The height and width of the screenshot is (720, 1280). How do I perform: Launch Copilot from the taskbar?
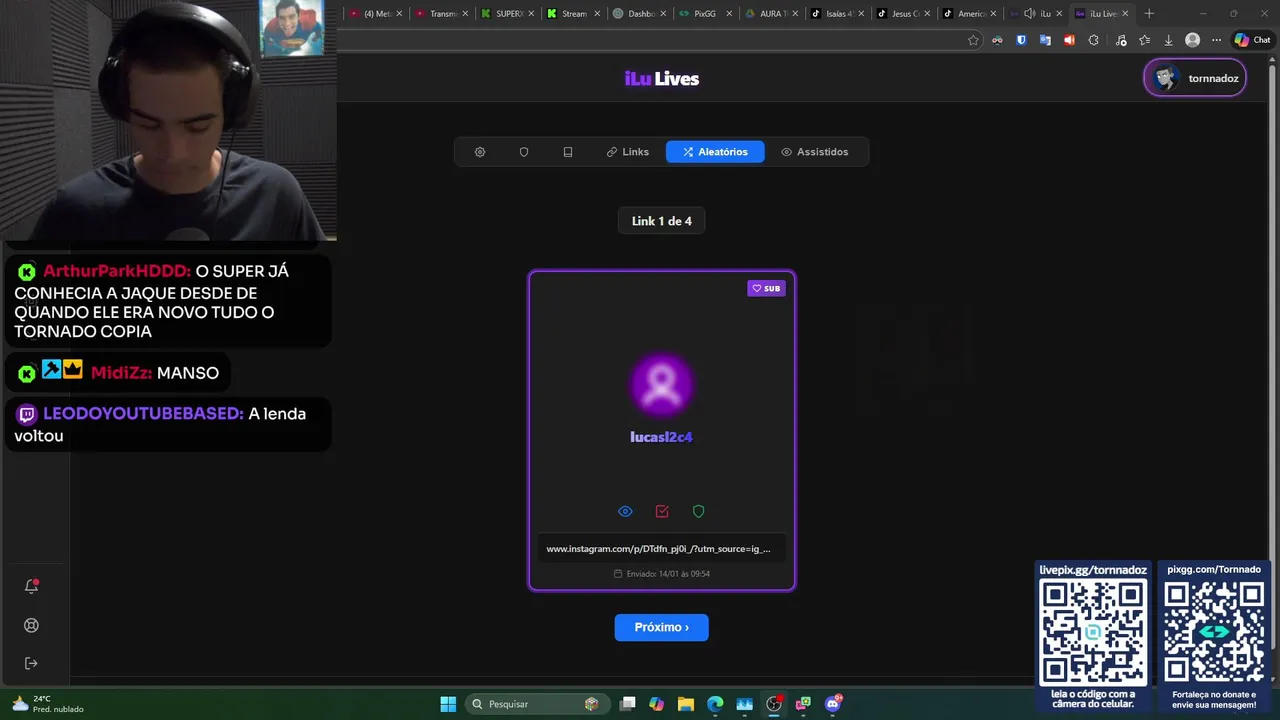pyautogui.click(x=656, y=704)
